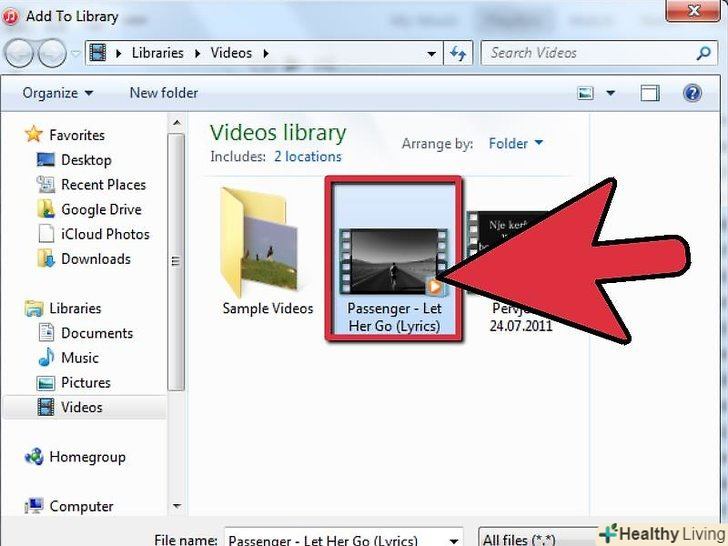Click the navigation pane scroll up arrow

tap(176, 123)
